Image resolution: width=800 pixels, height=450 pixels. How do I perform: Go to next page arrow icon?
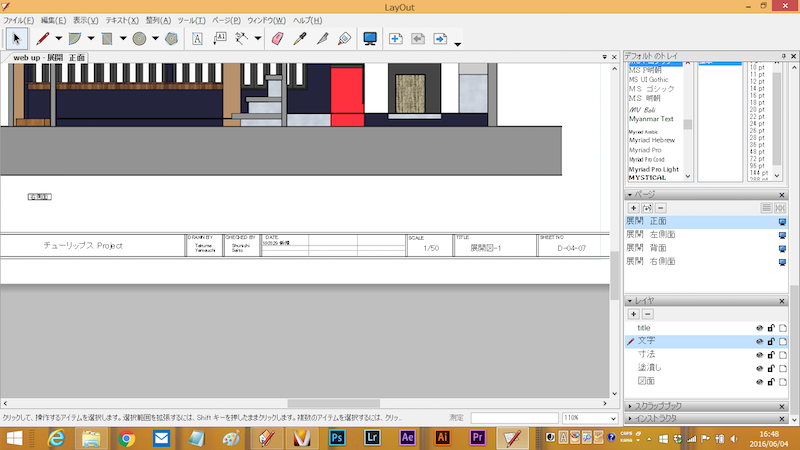[x=439, y=39]
